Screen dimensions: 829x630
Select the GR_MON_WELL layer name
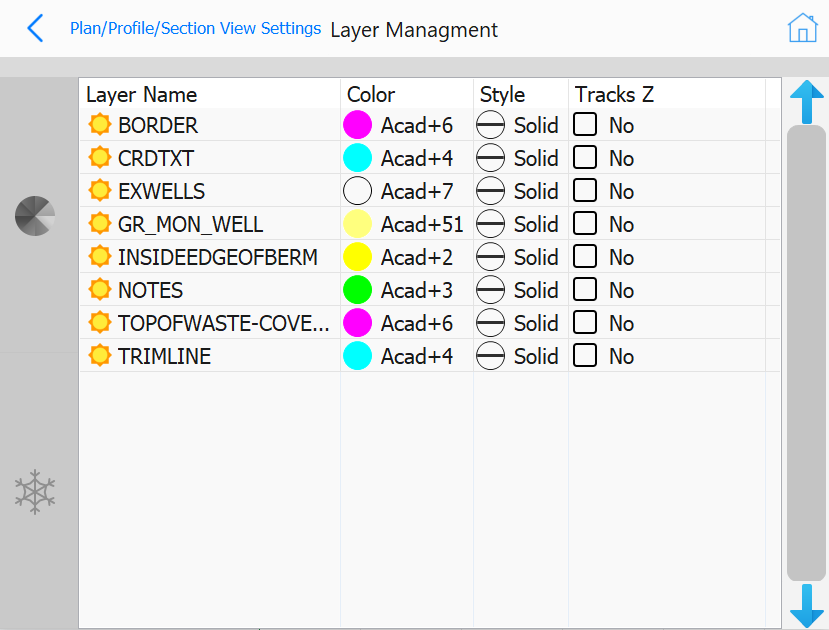tap(190, 224)
